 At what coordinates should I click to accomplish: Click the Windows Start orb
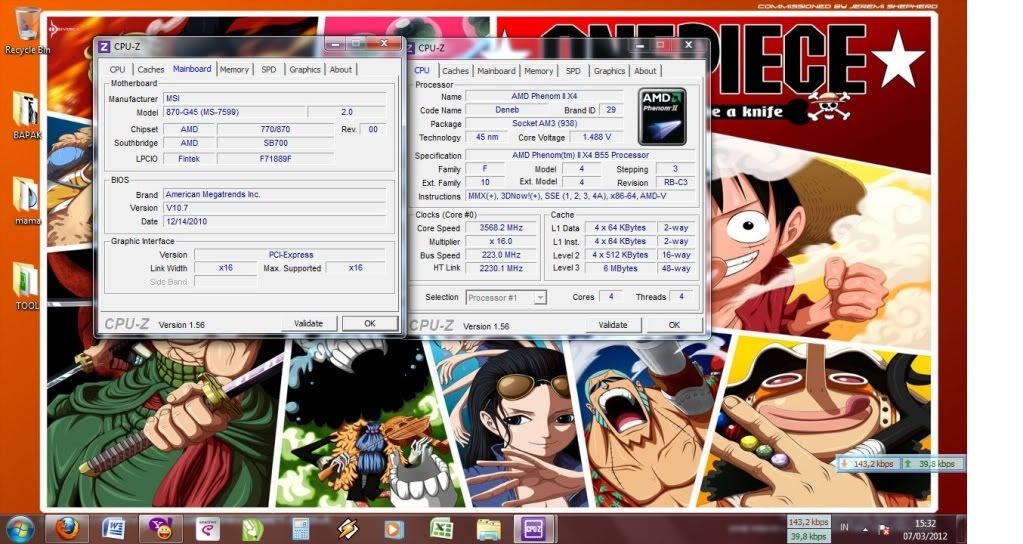tap(20, 528)
